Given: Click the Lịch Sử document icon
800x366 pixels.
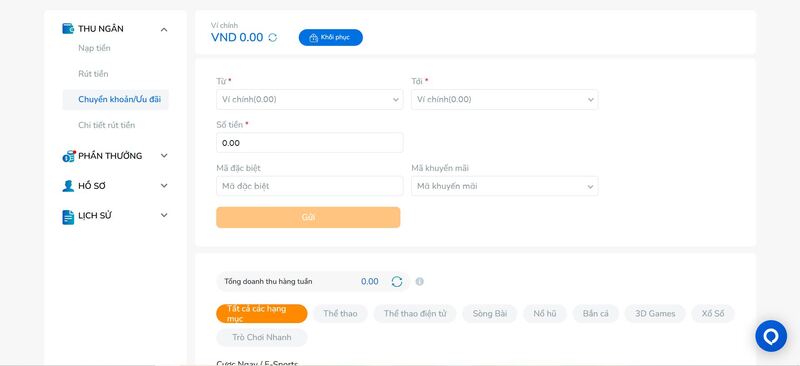Looking at the screenshot, I should tap(68, 217).
